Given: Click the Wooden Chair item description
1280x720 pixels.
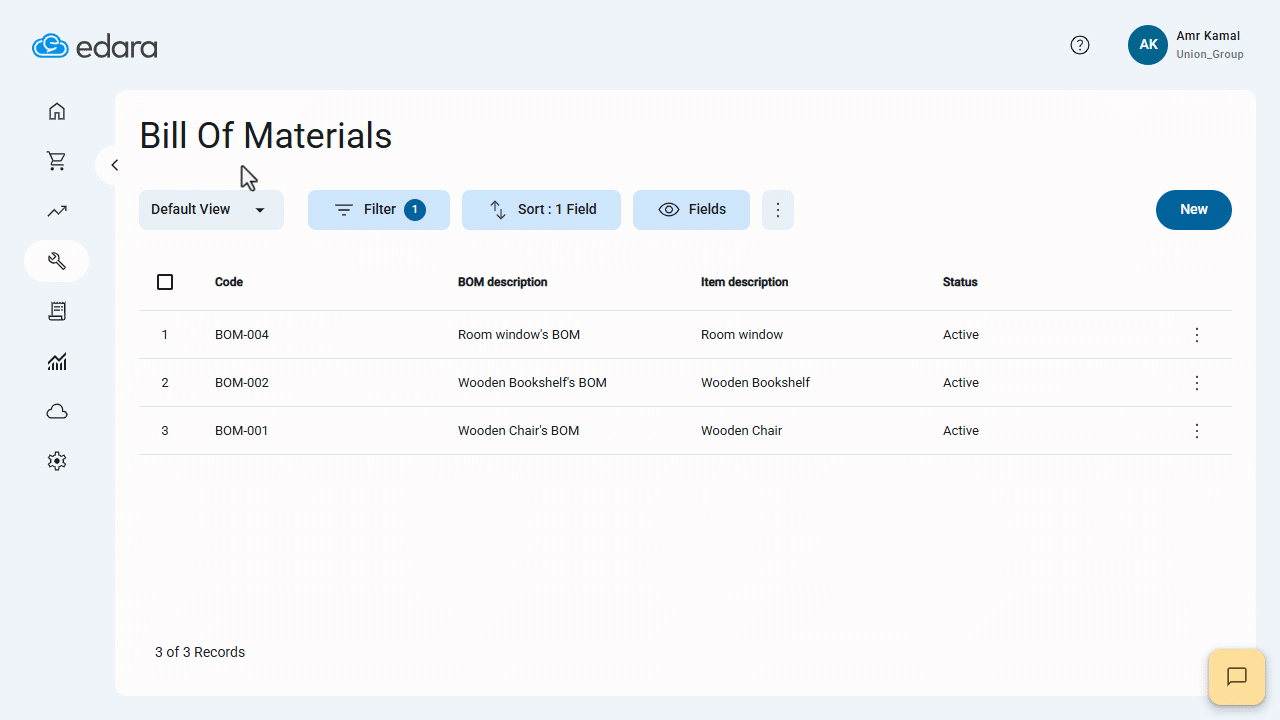Looking at the screenshot, I should 742,431.
